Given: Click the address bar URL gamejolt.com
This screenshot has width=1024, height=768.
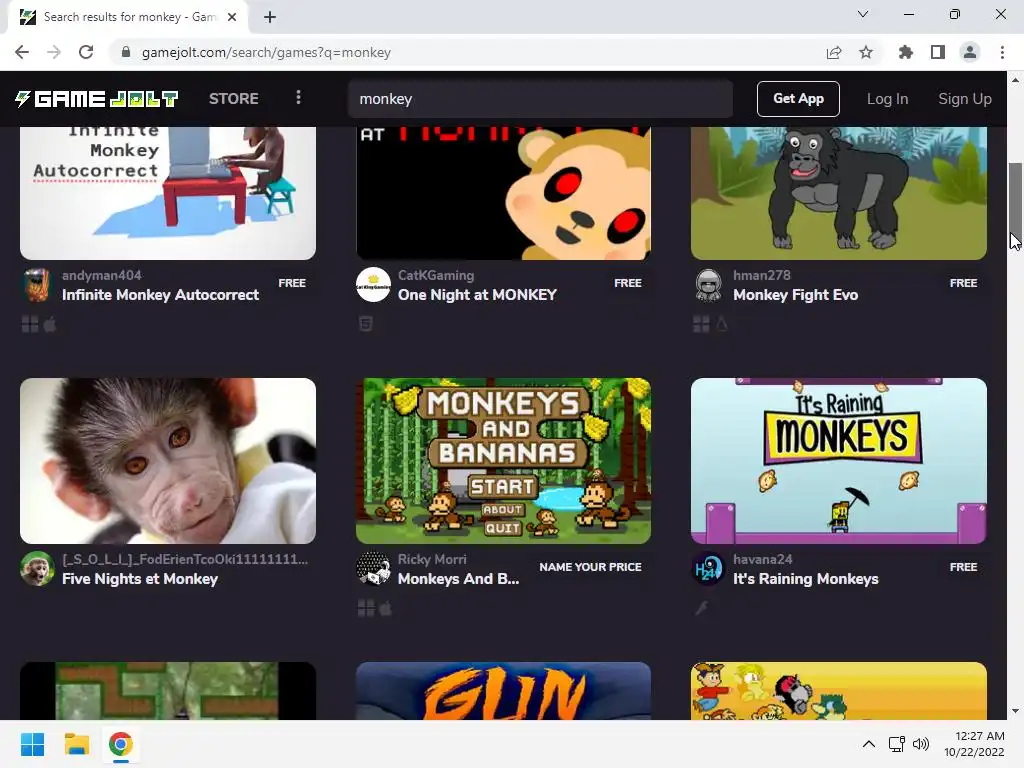Looking at the screenshot, I should [x=266, y=52].
